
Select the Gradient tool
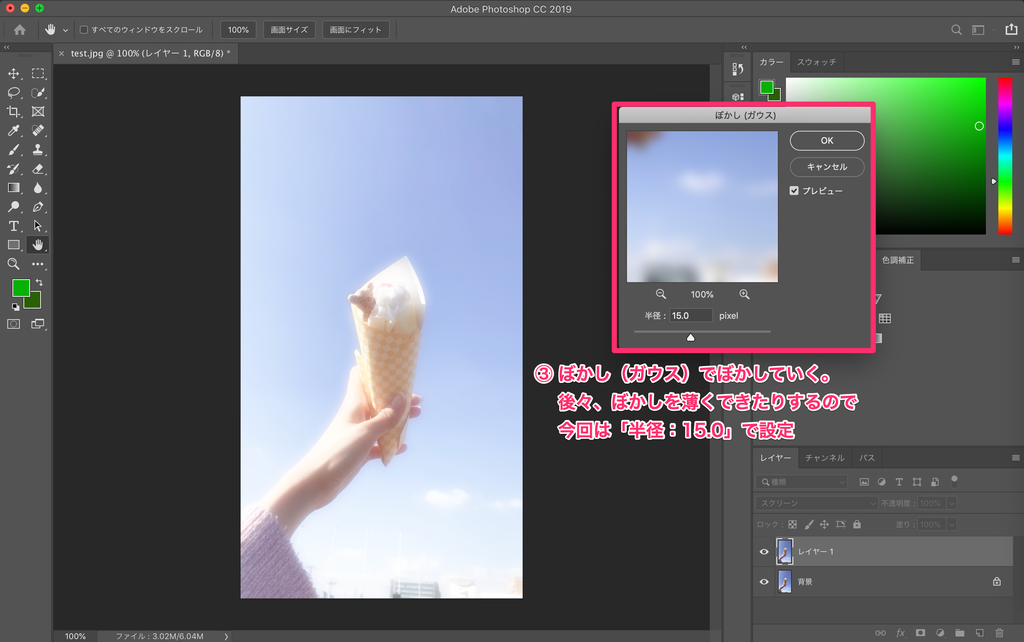pos(13,188)
